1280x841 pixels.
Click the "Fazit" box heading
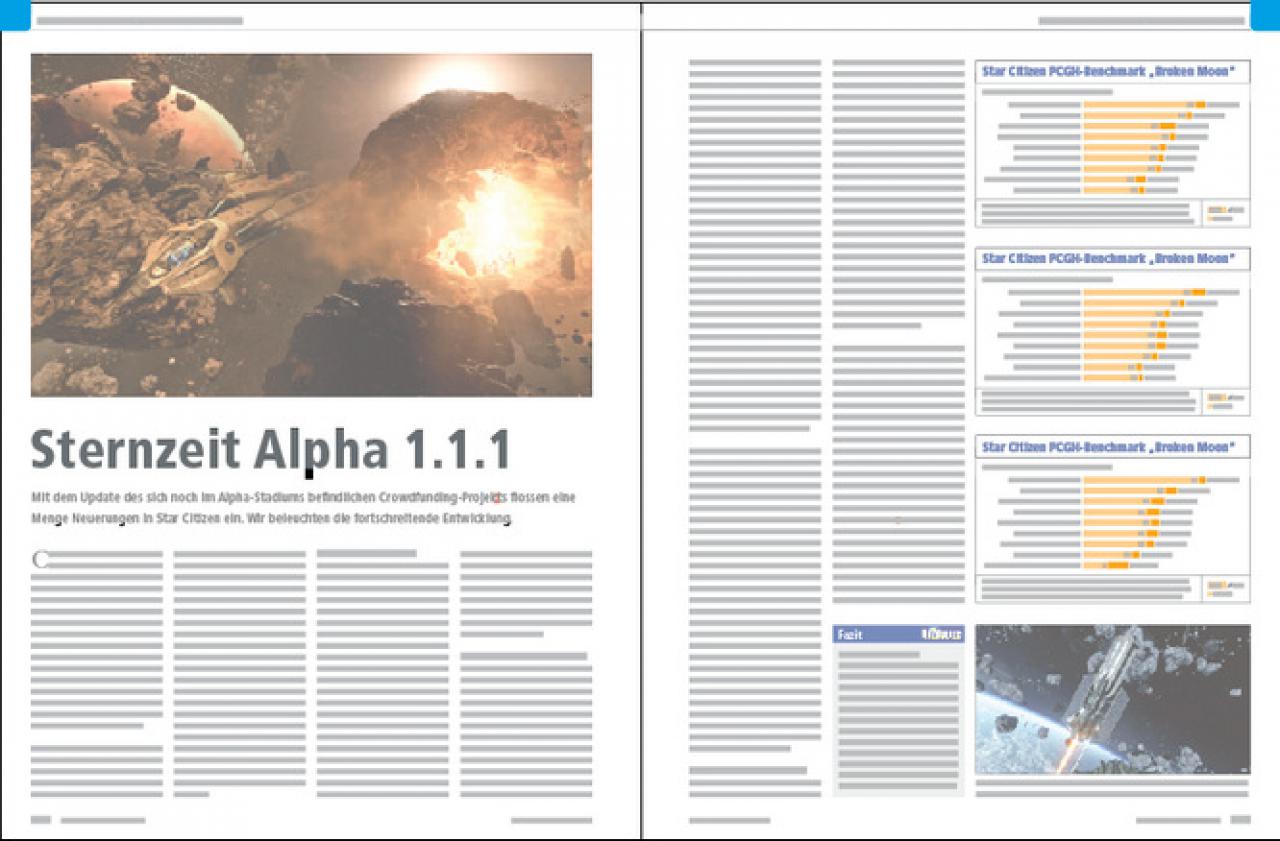tap(850, 634)
